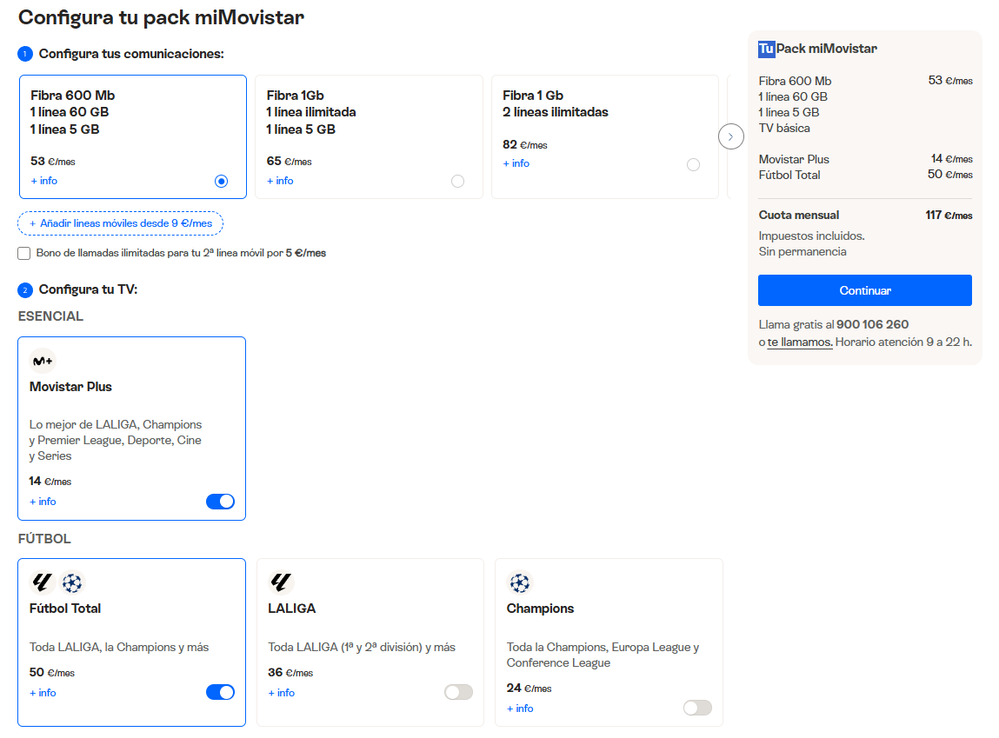Click Champions ball icon in Fútbol Total card
The width and height of the screenshot is (999, 738).
[x=72, y=582]
